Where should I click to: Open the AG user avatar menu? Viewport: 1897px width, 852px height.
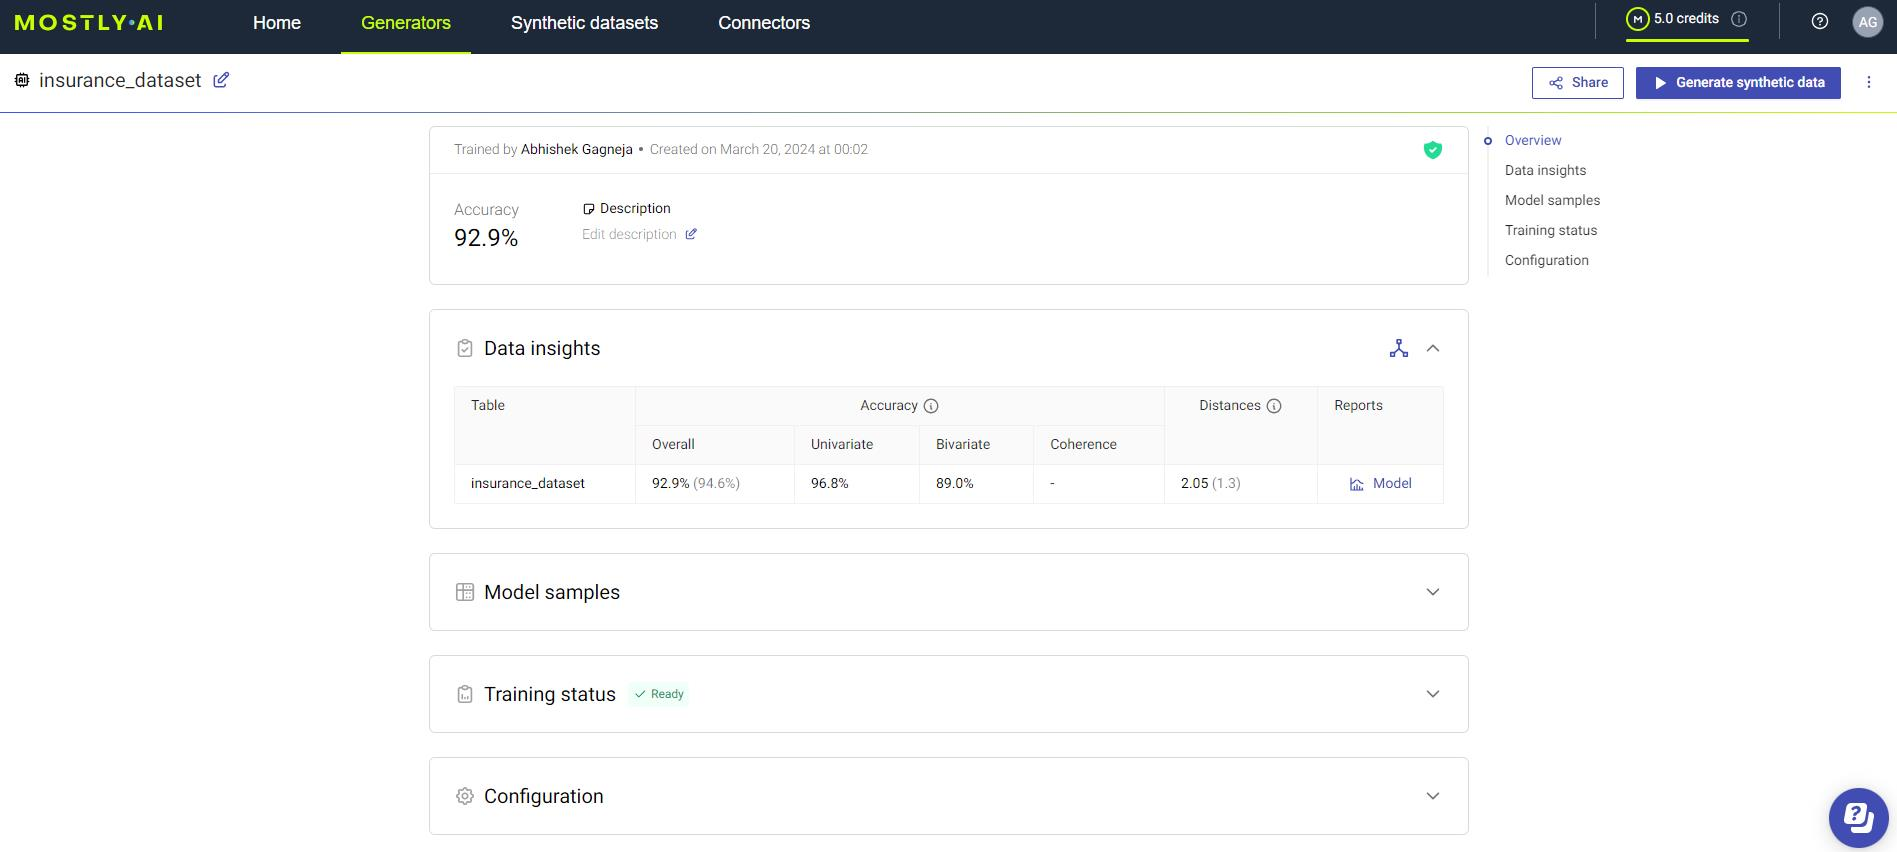point(1867,22)
